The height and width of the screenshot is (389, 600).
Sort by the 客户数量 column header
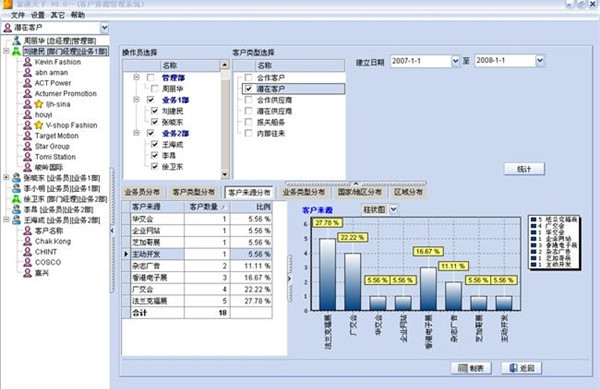(207, 207)
